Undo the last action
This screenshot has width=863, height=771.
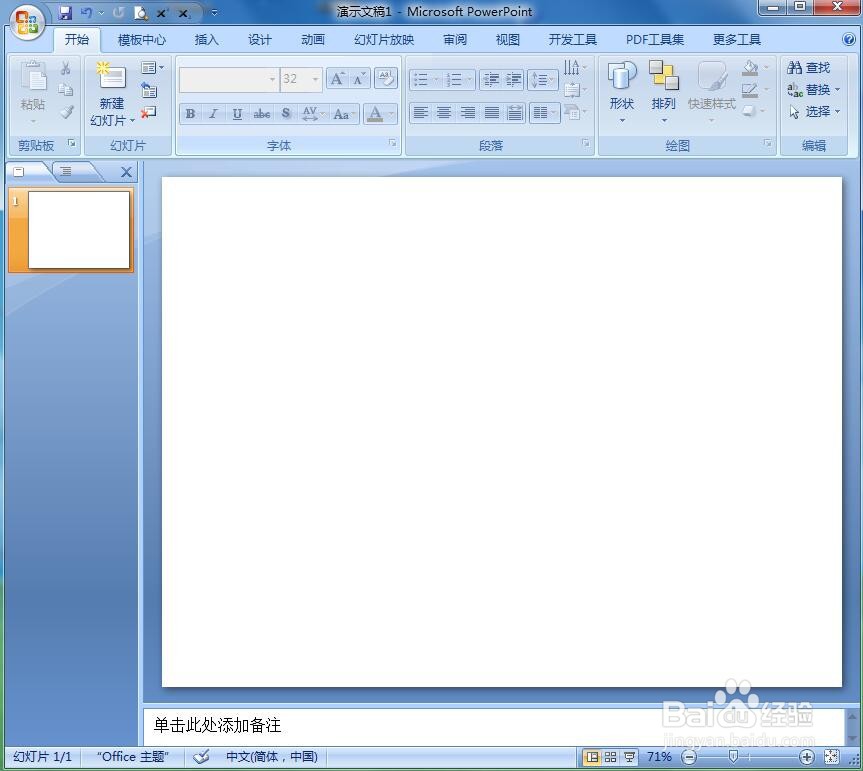[86, 13]
